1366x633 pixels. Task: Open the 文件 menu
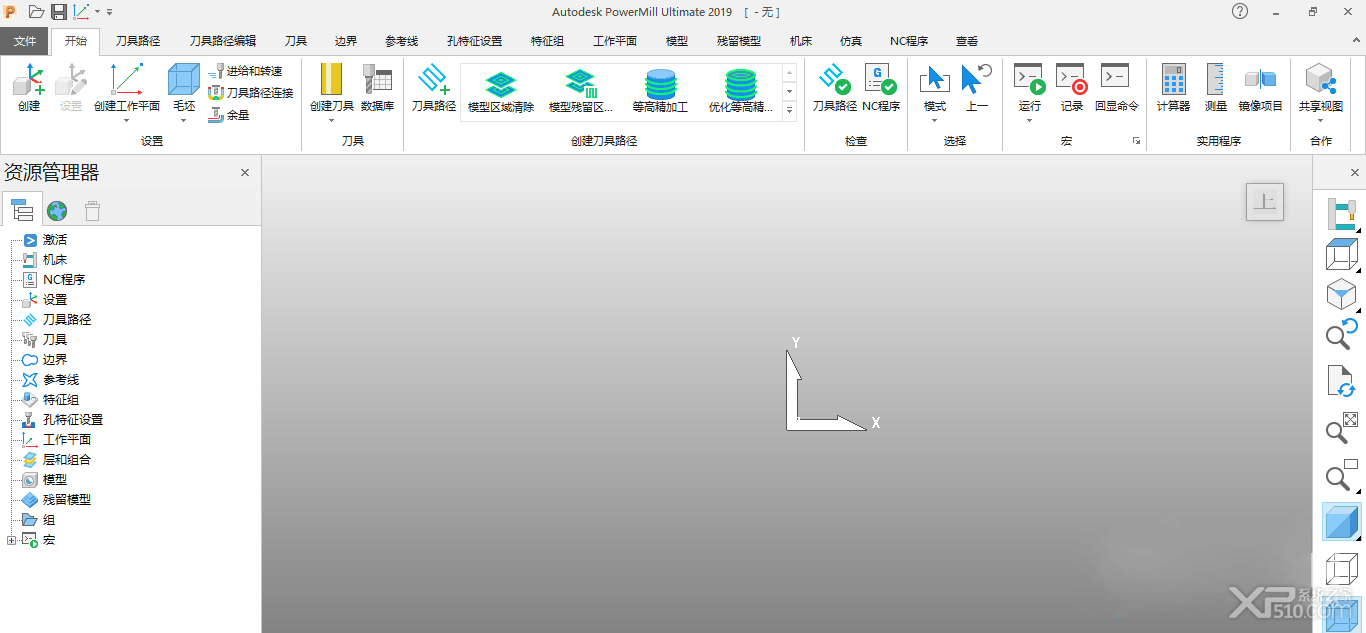click(x=25, y=41)
